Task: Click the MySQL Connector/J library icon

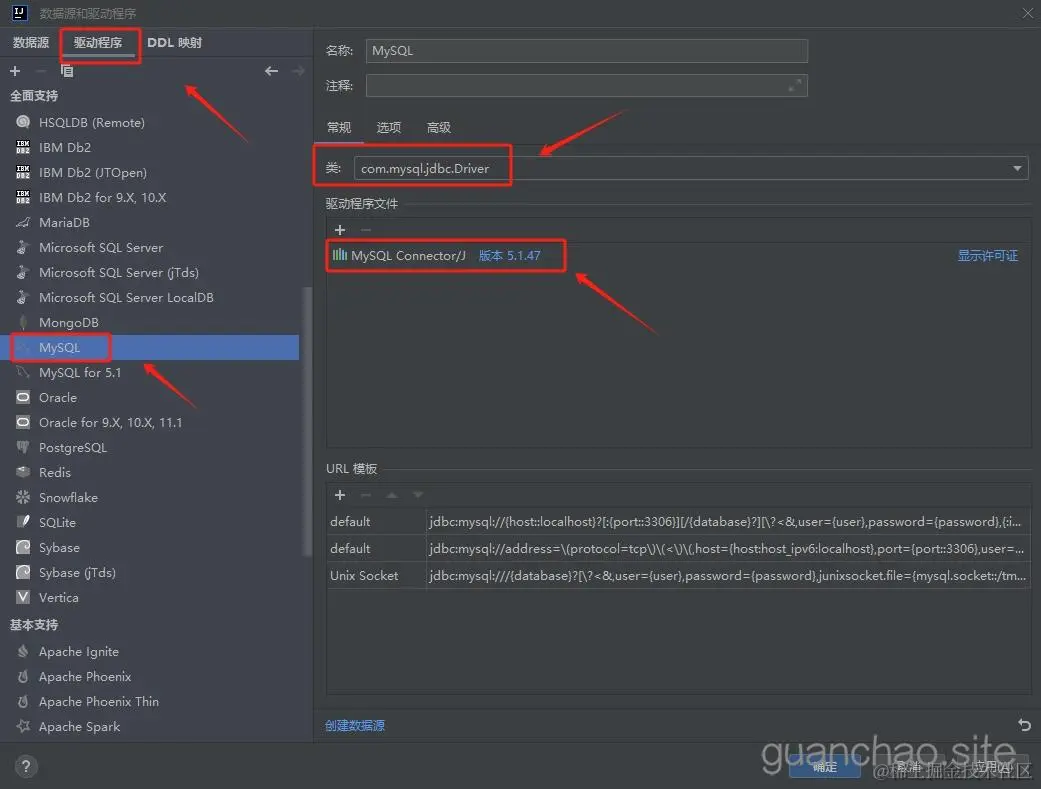Action: (x=340, y=255)
